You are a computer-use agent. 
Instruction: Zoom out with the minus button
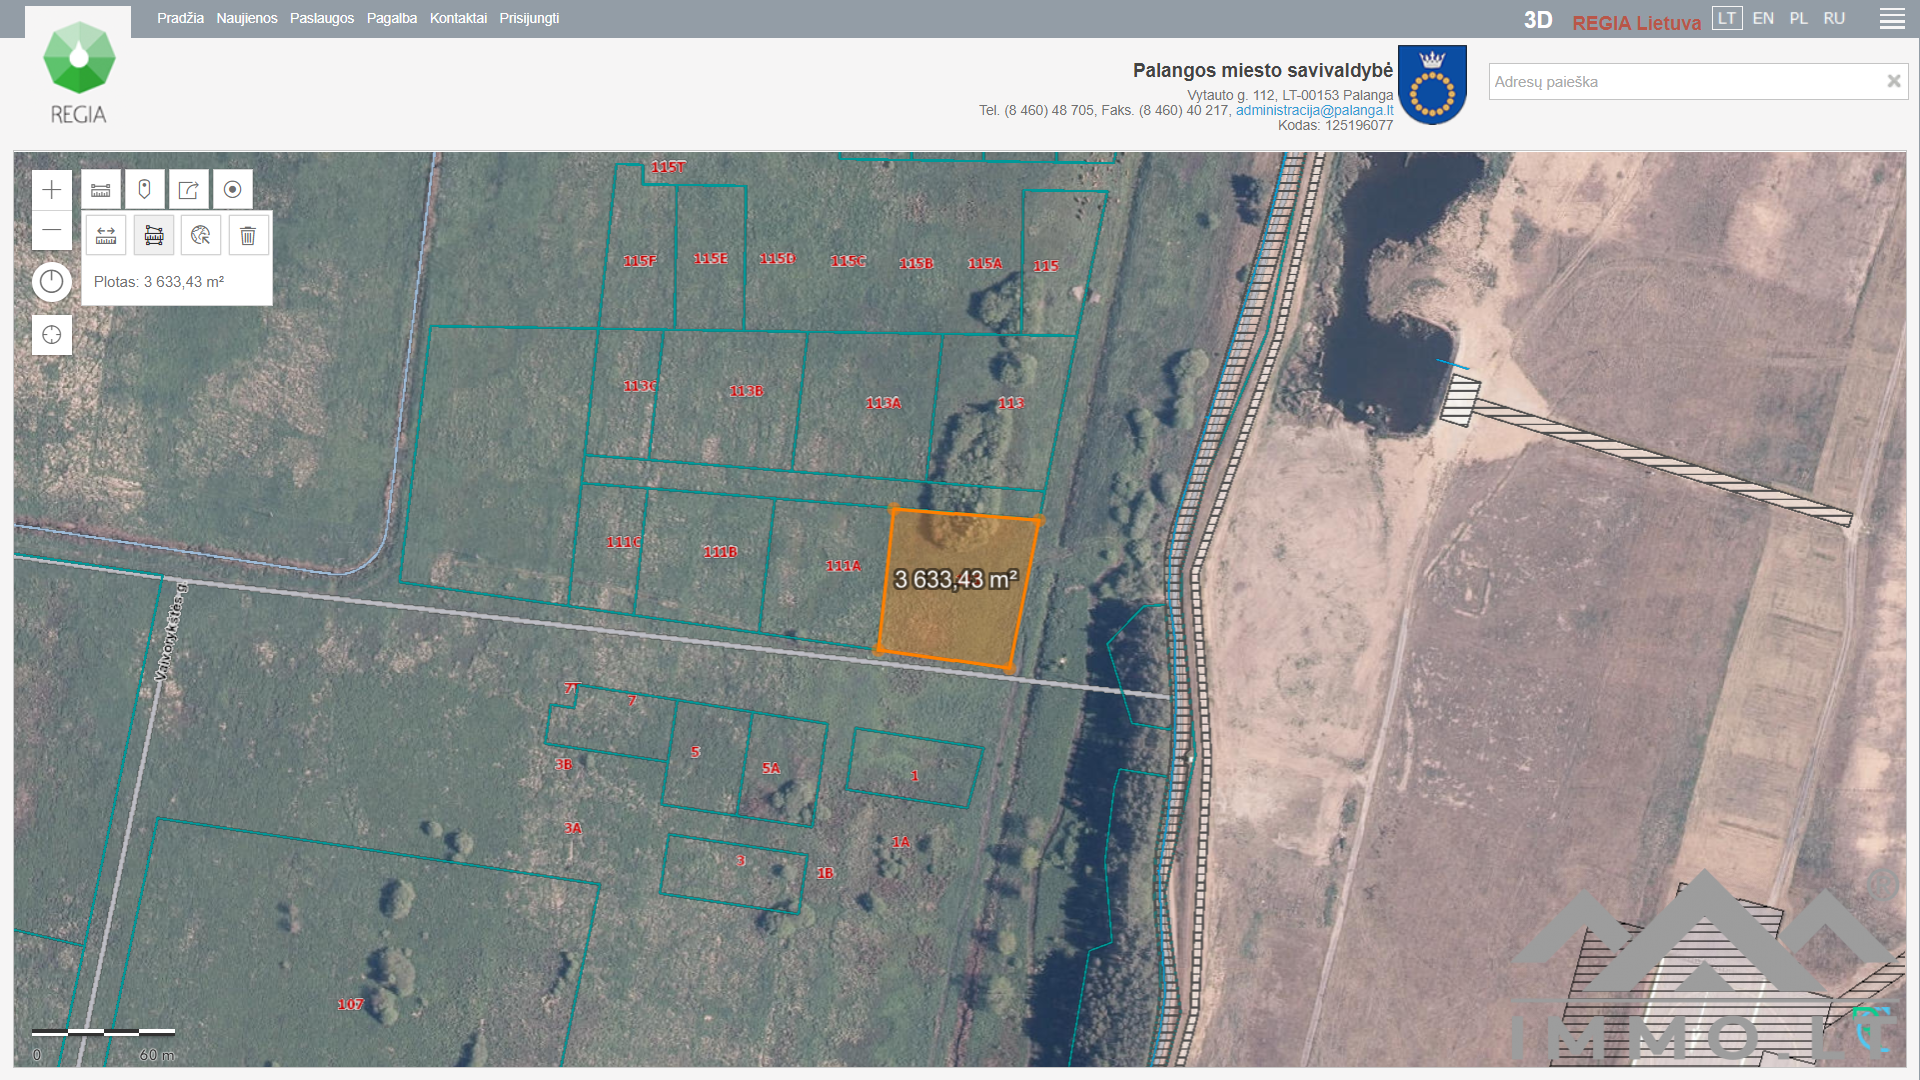point(52,230)
